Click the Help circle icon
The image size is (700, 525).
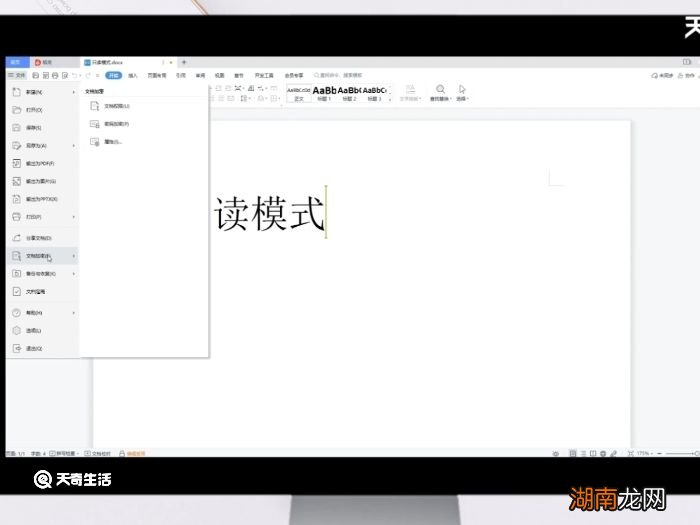[x=17, y=313]
